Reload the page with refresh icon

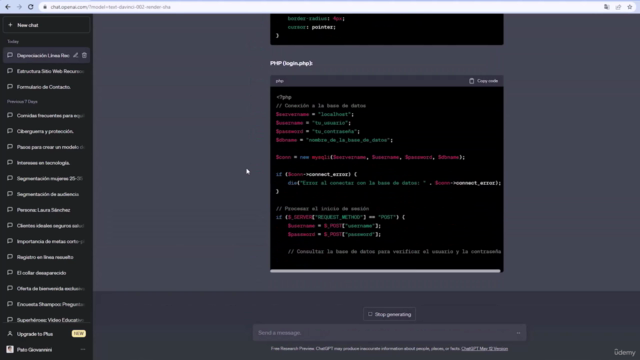click(x=31, y=7)
